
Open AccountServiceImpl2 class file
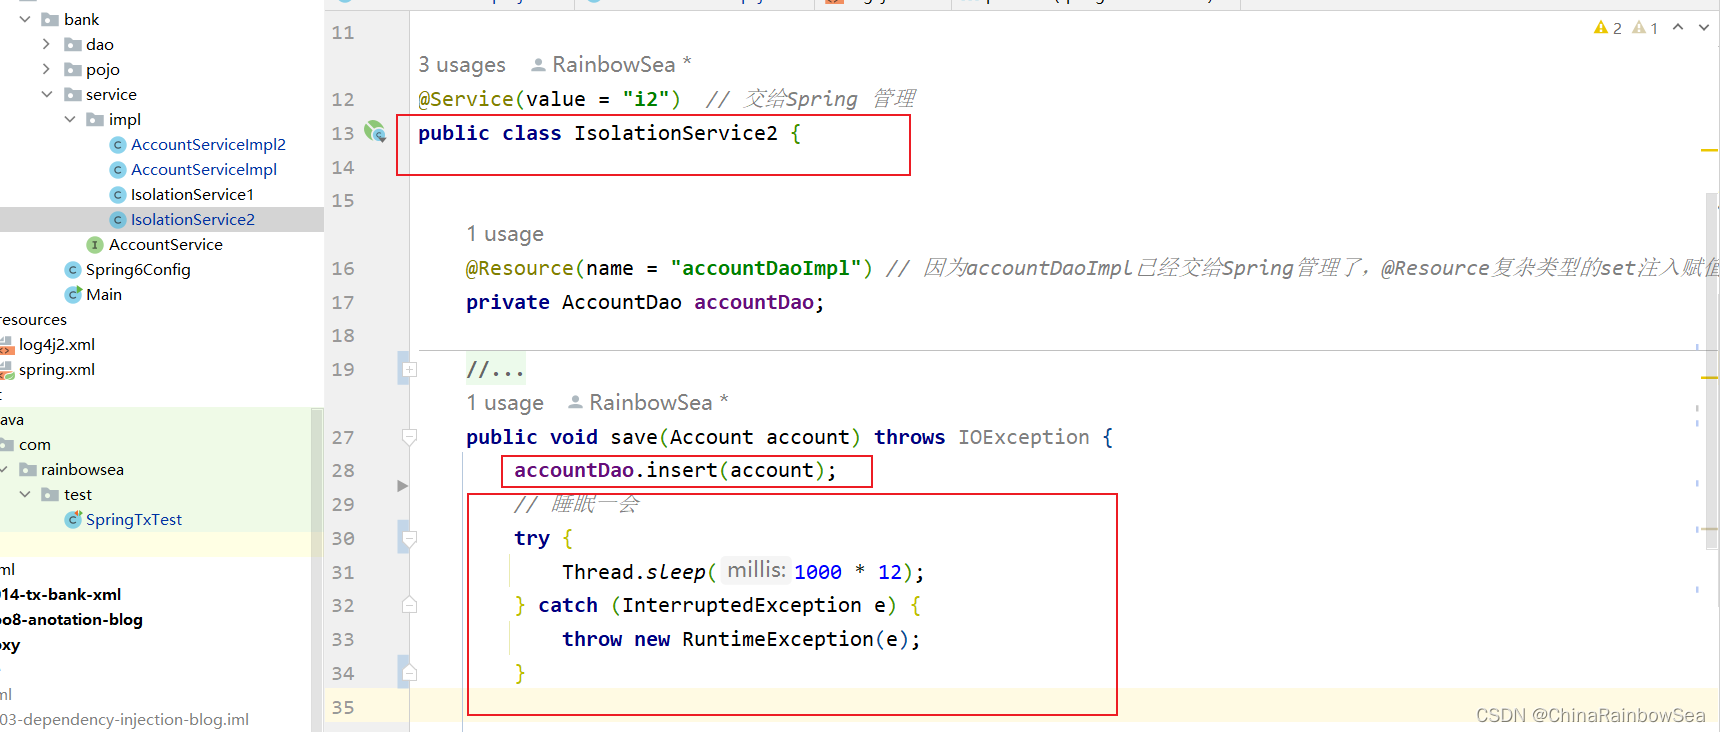(x=208, y=144)
